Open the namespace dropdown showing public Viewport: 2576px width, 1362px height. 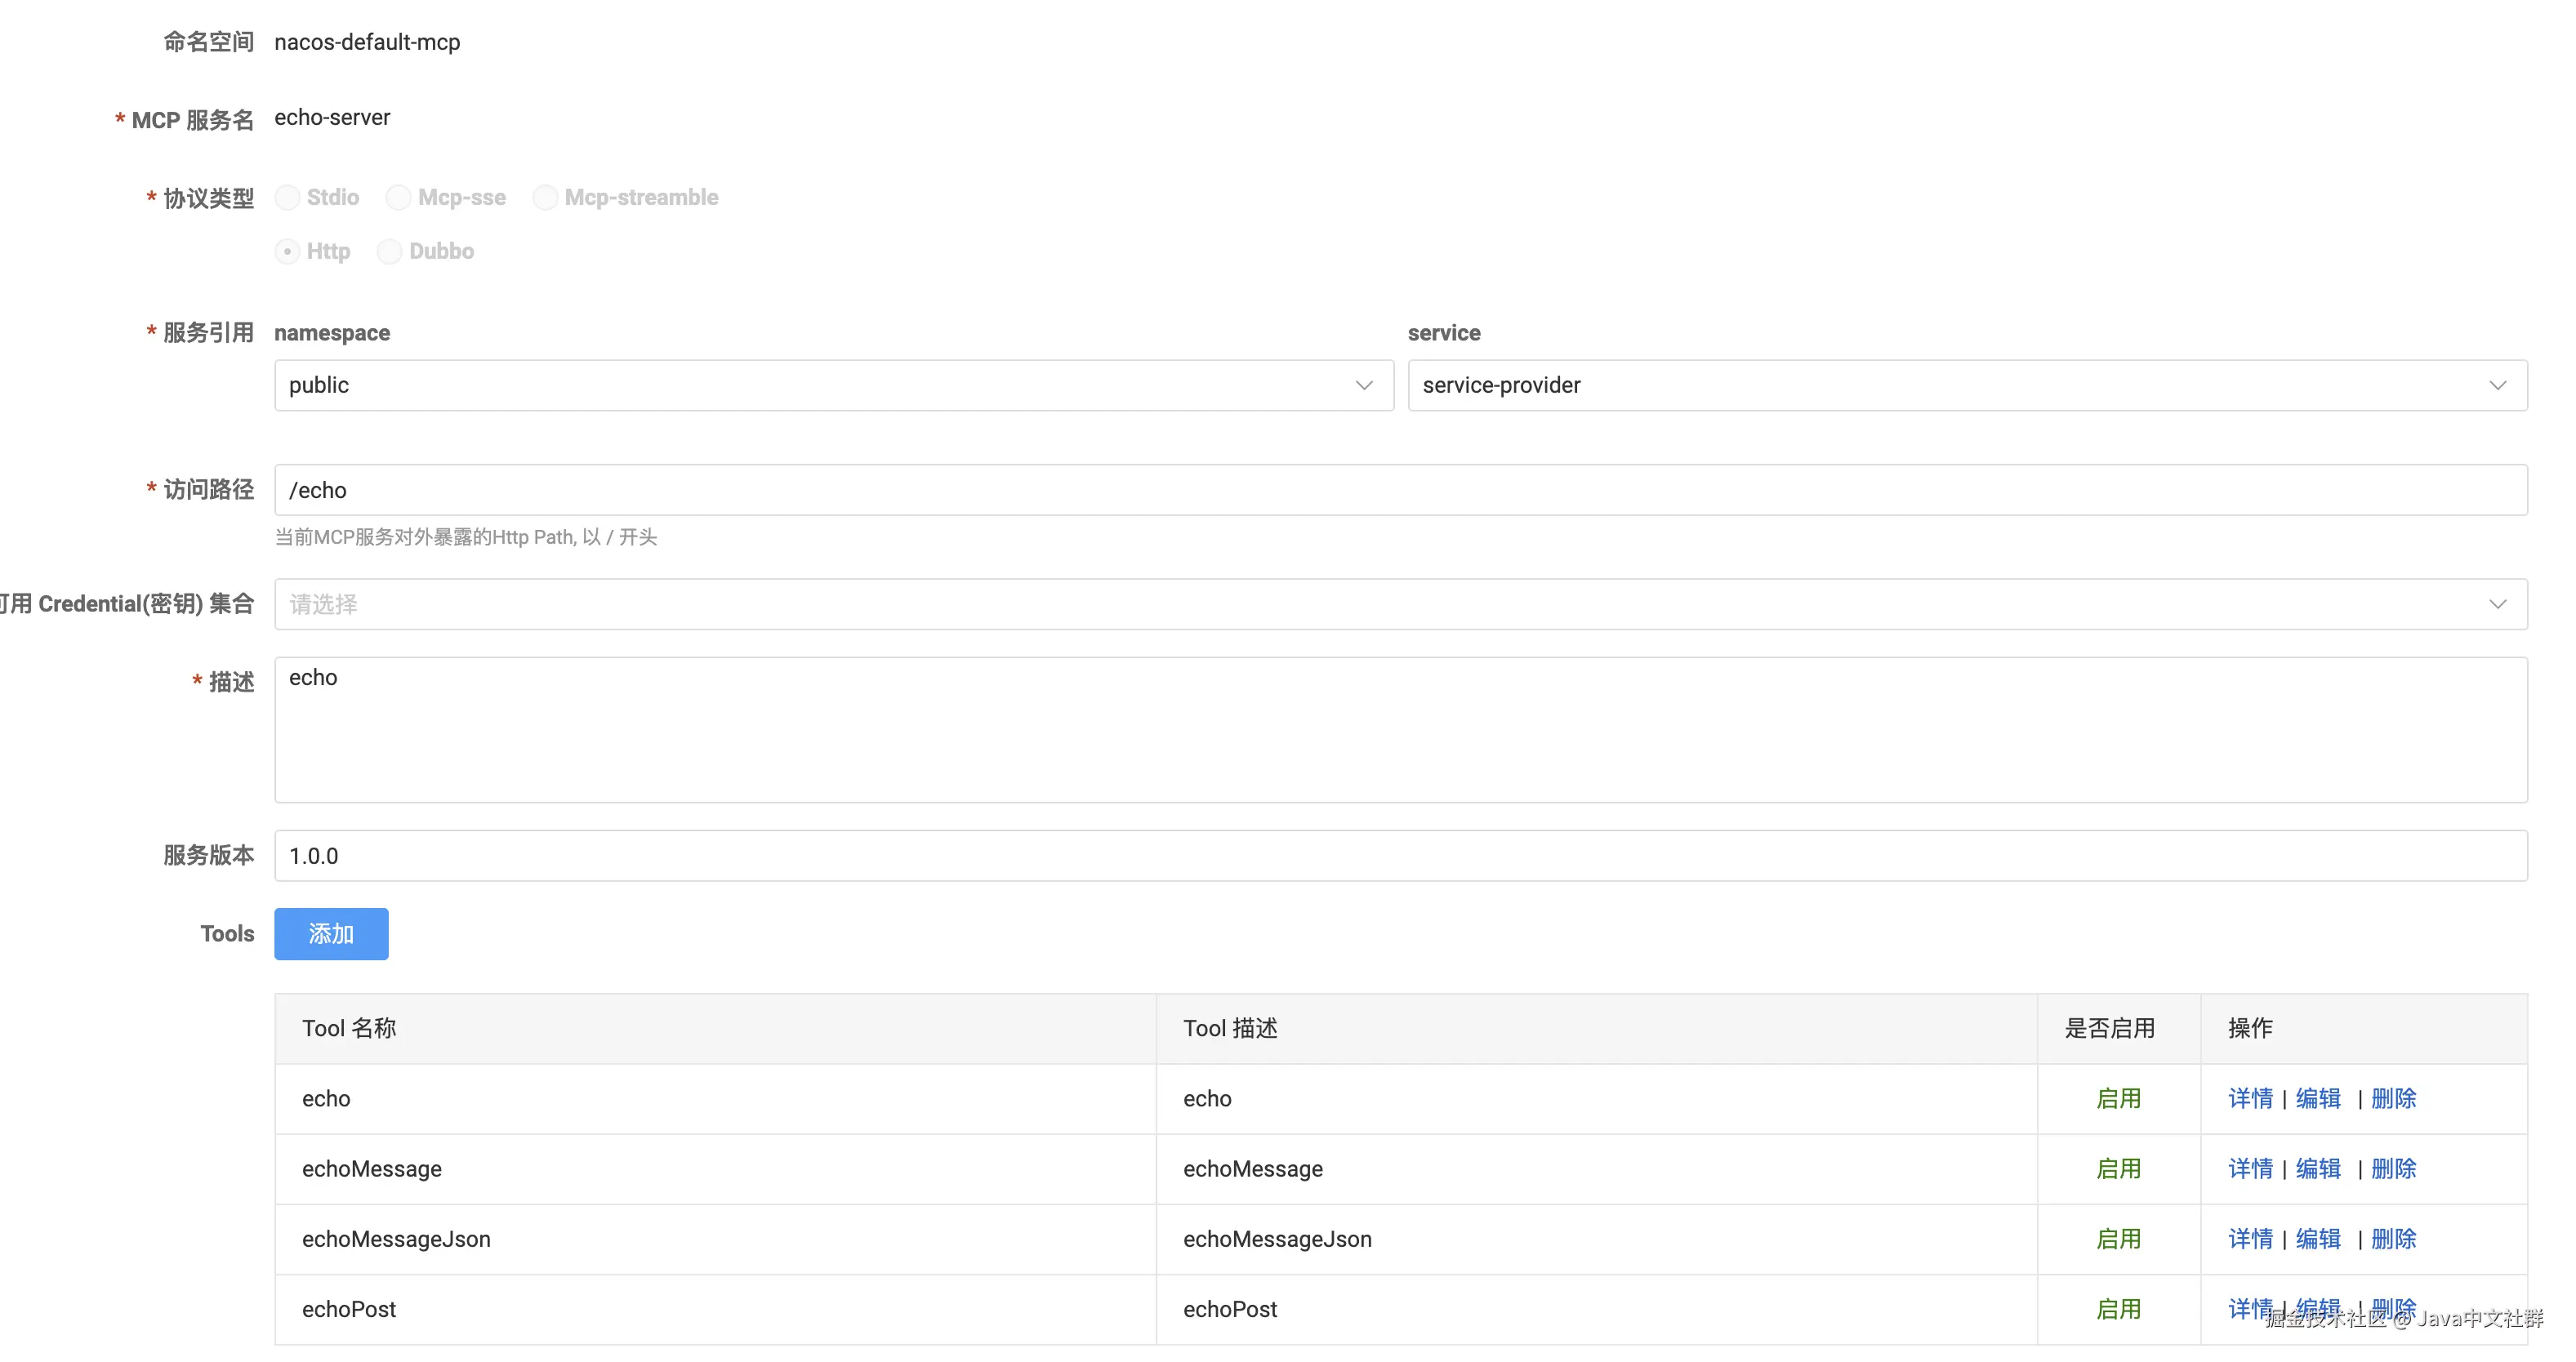point(820,385)
